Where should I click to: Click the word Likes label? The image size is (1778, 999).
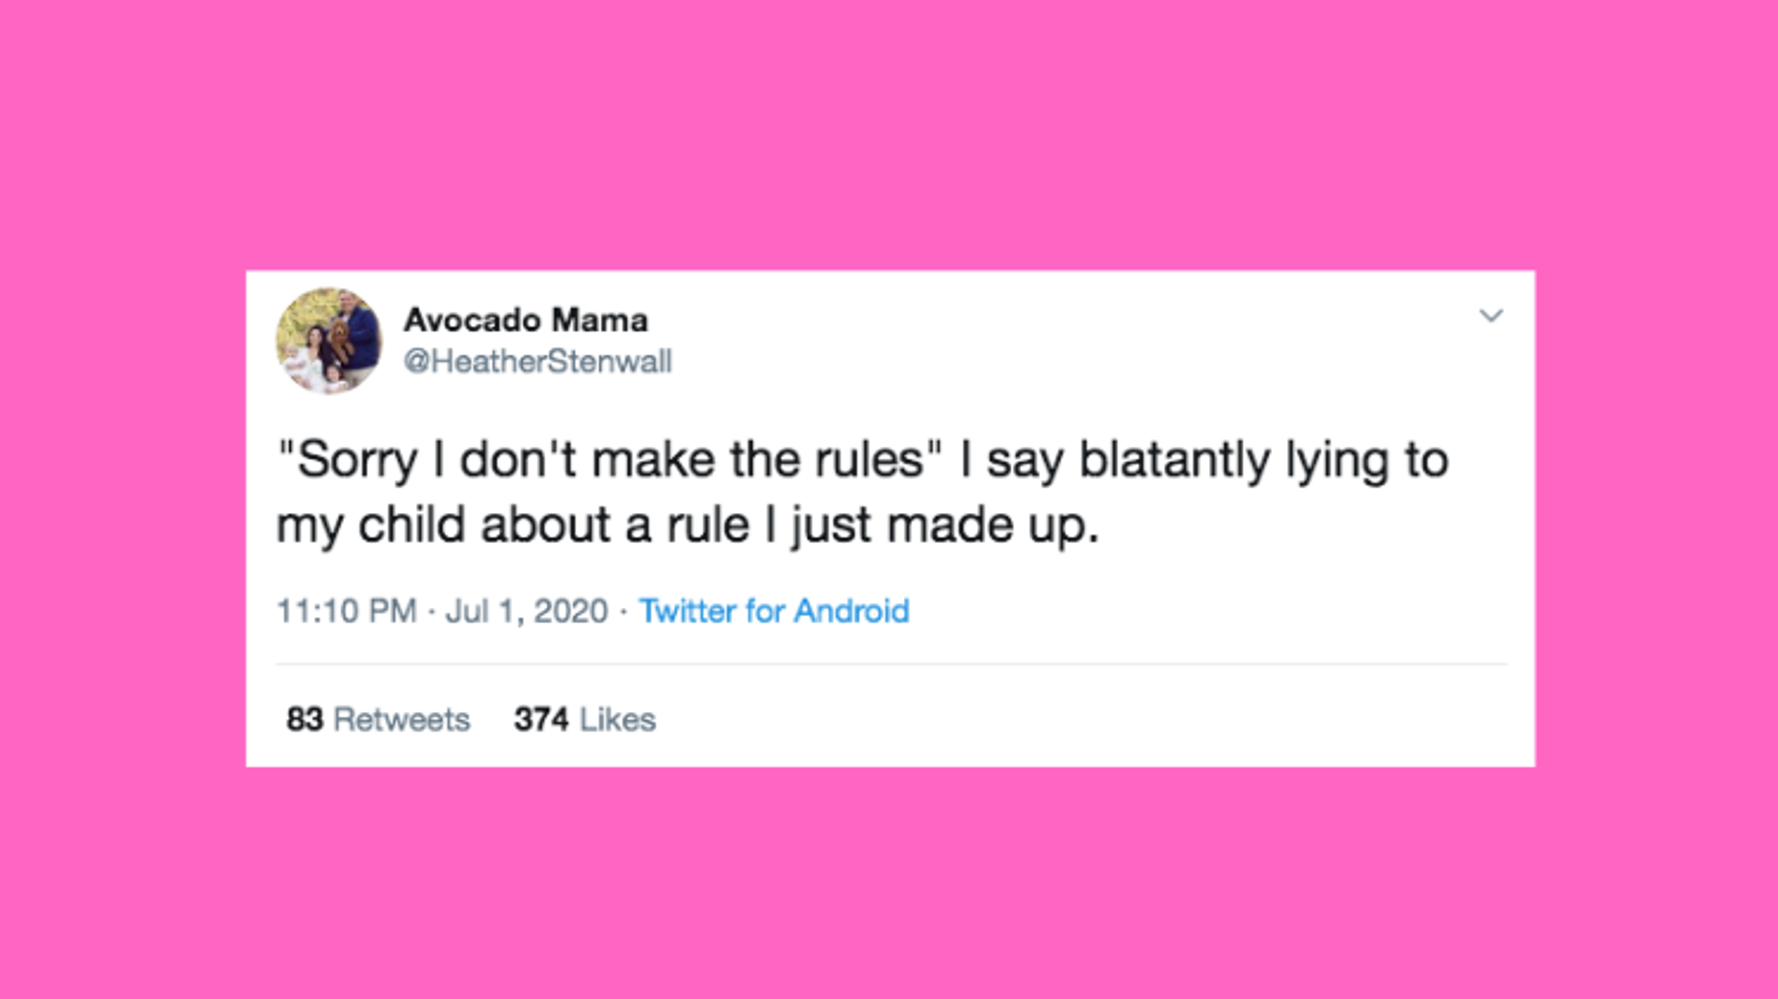(x=618, y=719)
